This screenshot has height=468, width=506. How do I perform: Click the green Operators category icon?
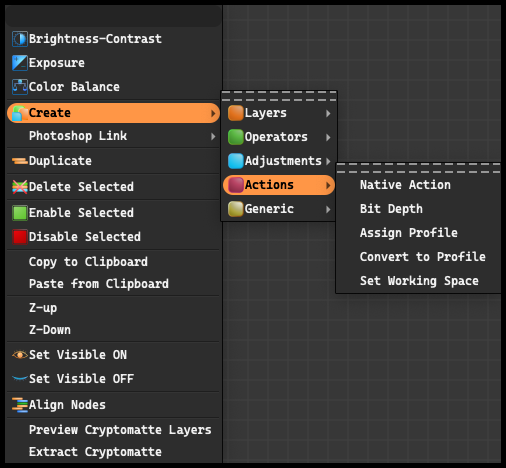tap(236, 137)
